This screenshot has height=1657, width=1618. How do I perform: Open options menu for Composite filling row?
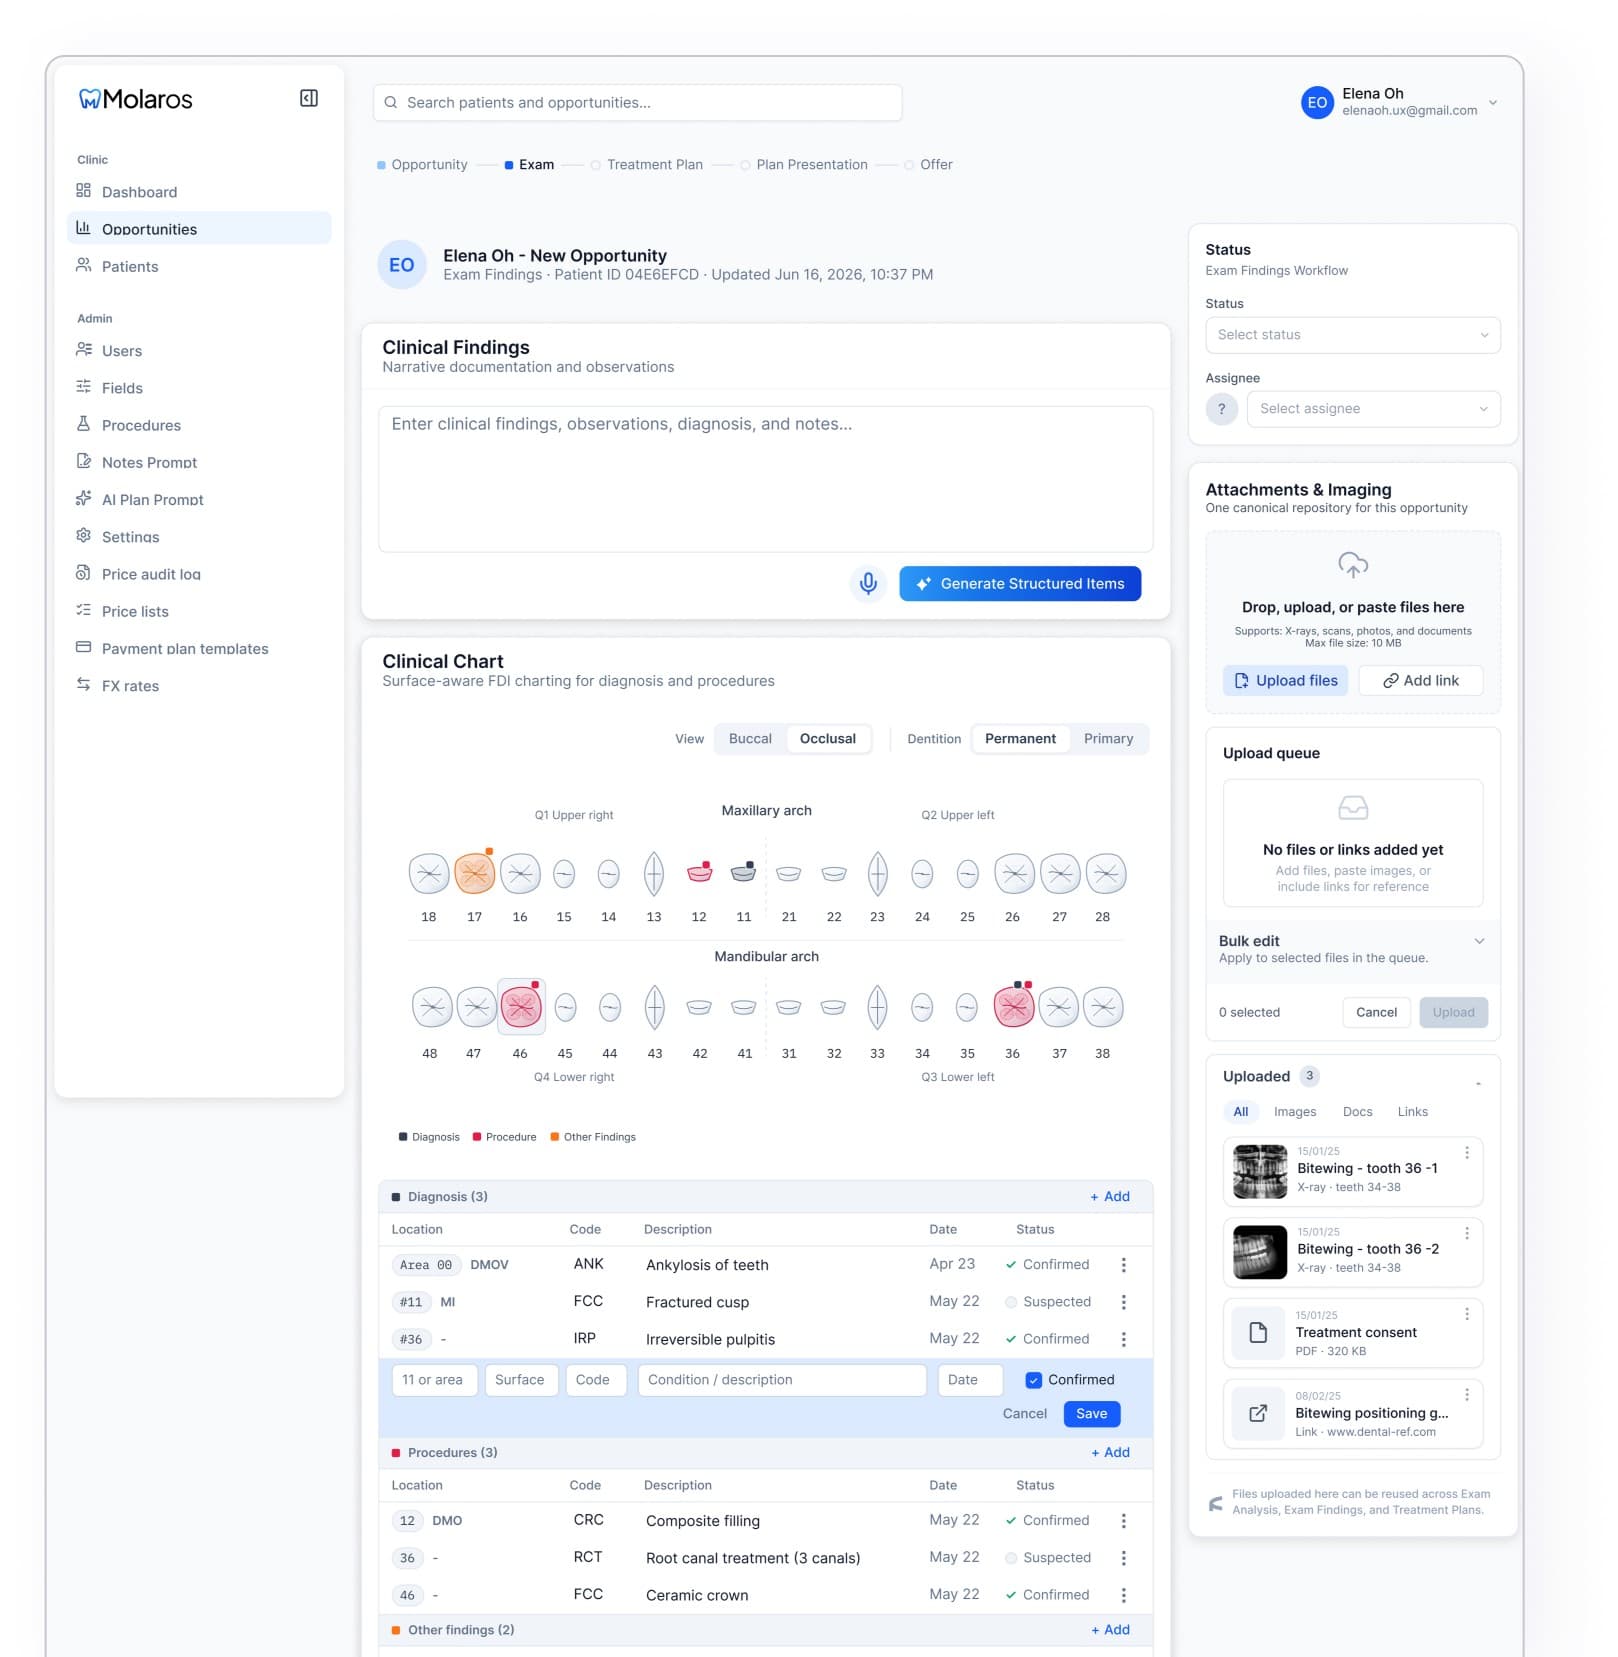click(1123, 1521)
